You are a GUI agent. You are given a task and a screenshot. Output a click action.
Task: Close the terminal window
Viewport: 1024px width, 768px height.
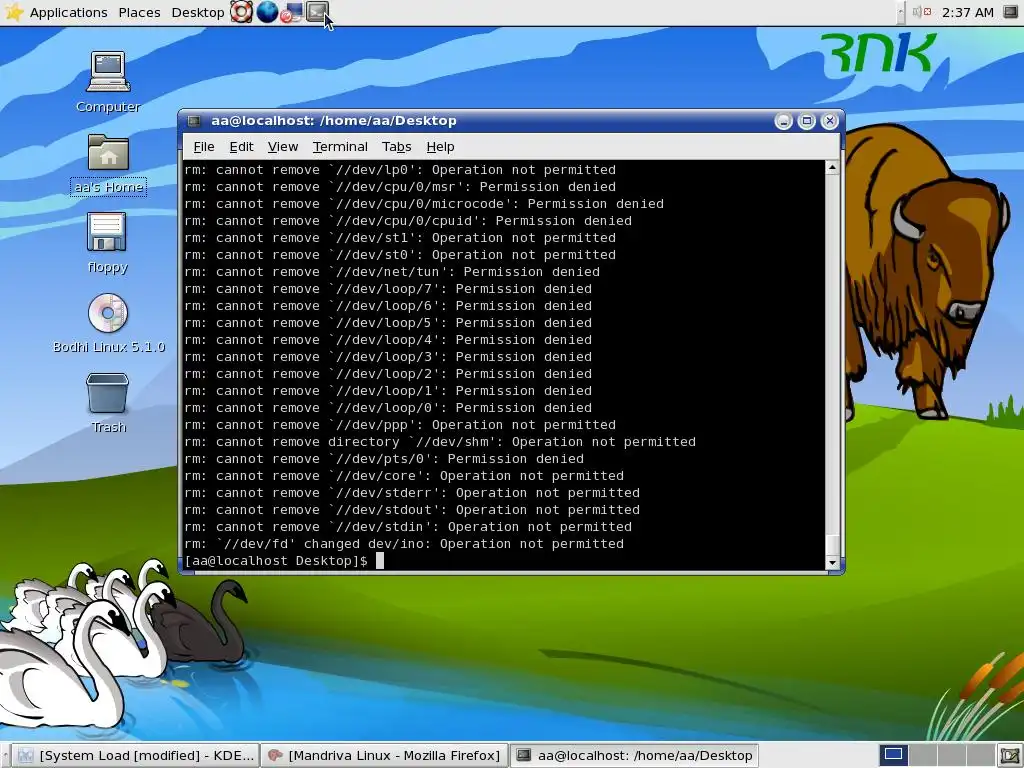[x=830, y=121]
